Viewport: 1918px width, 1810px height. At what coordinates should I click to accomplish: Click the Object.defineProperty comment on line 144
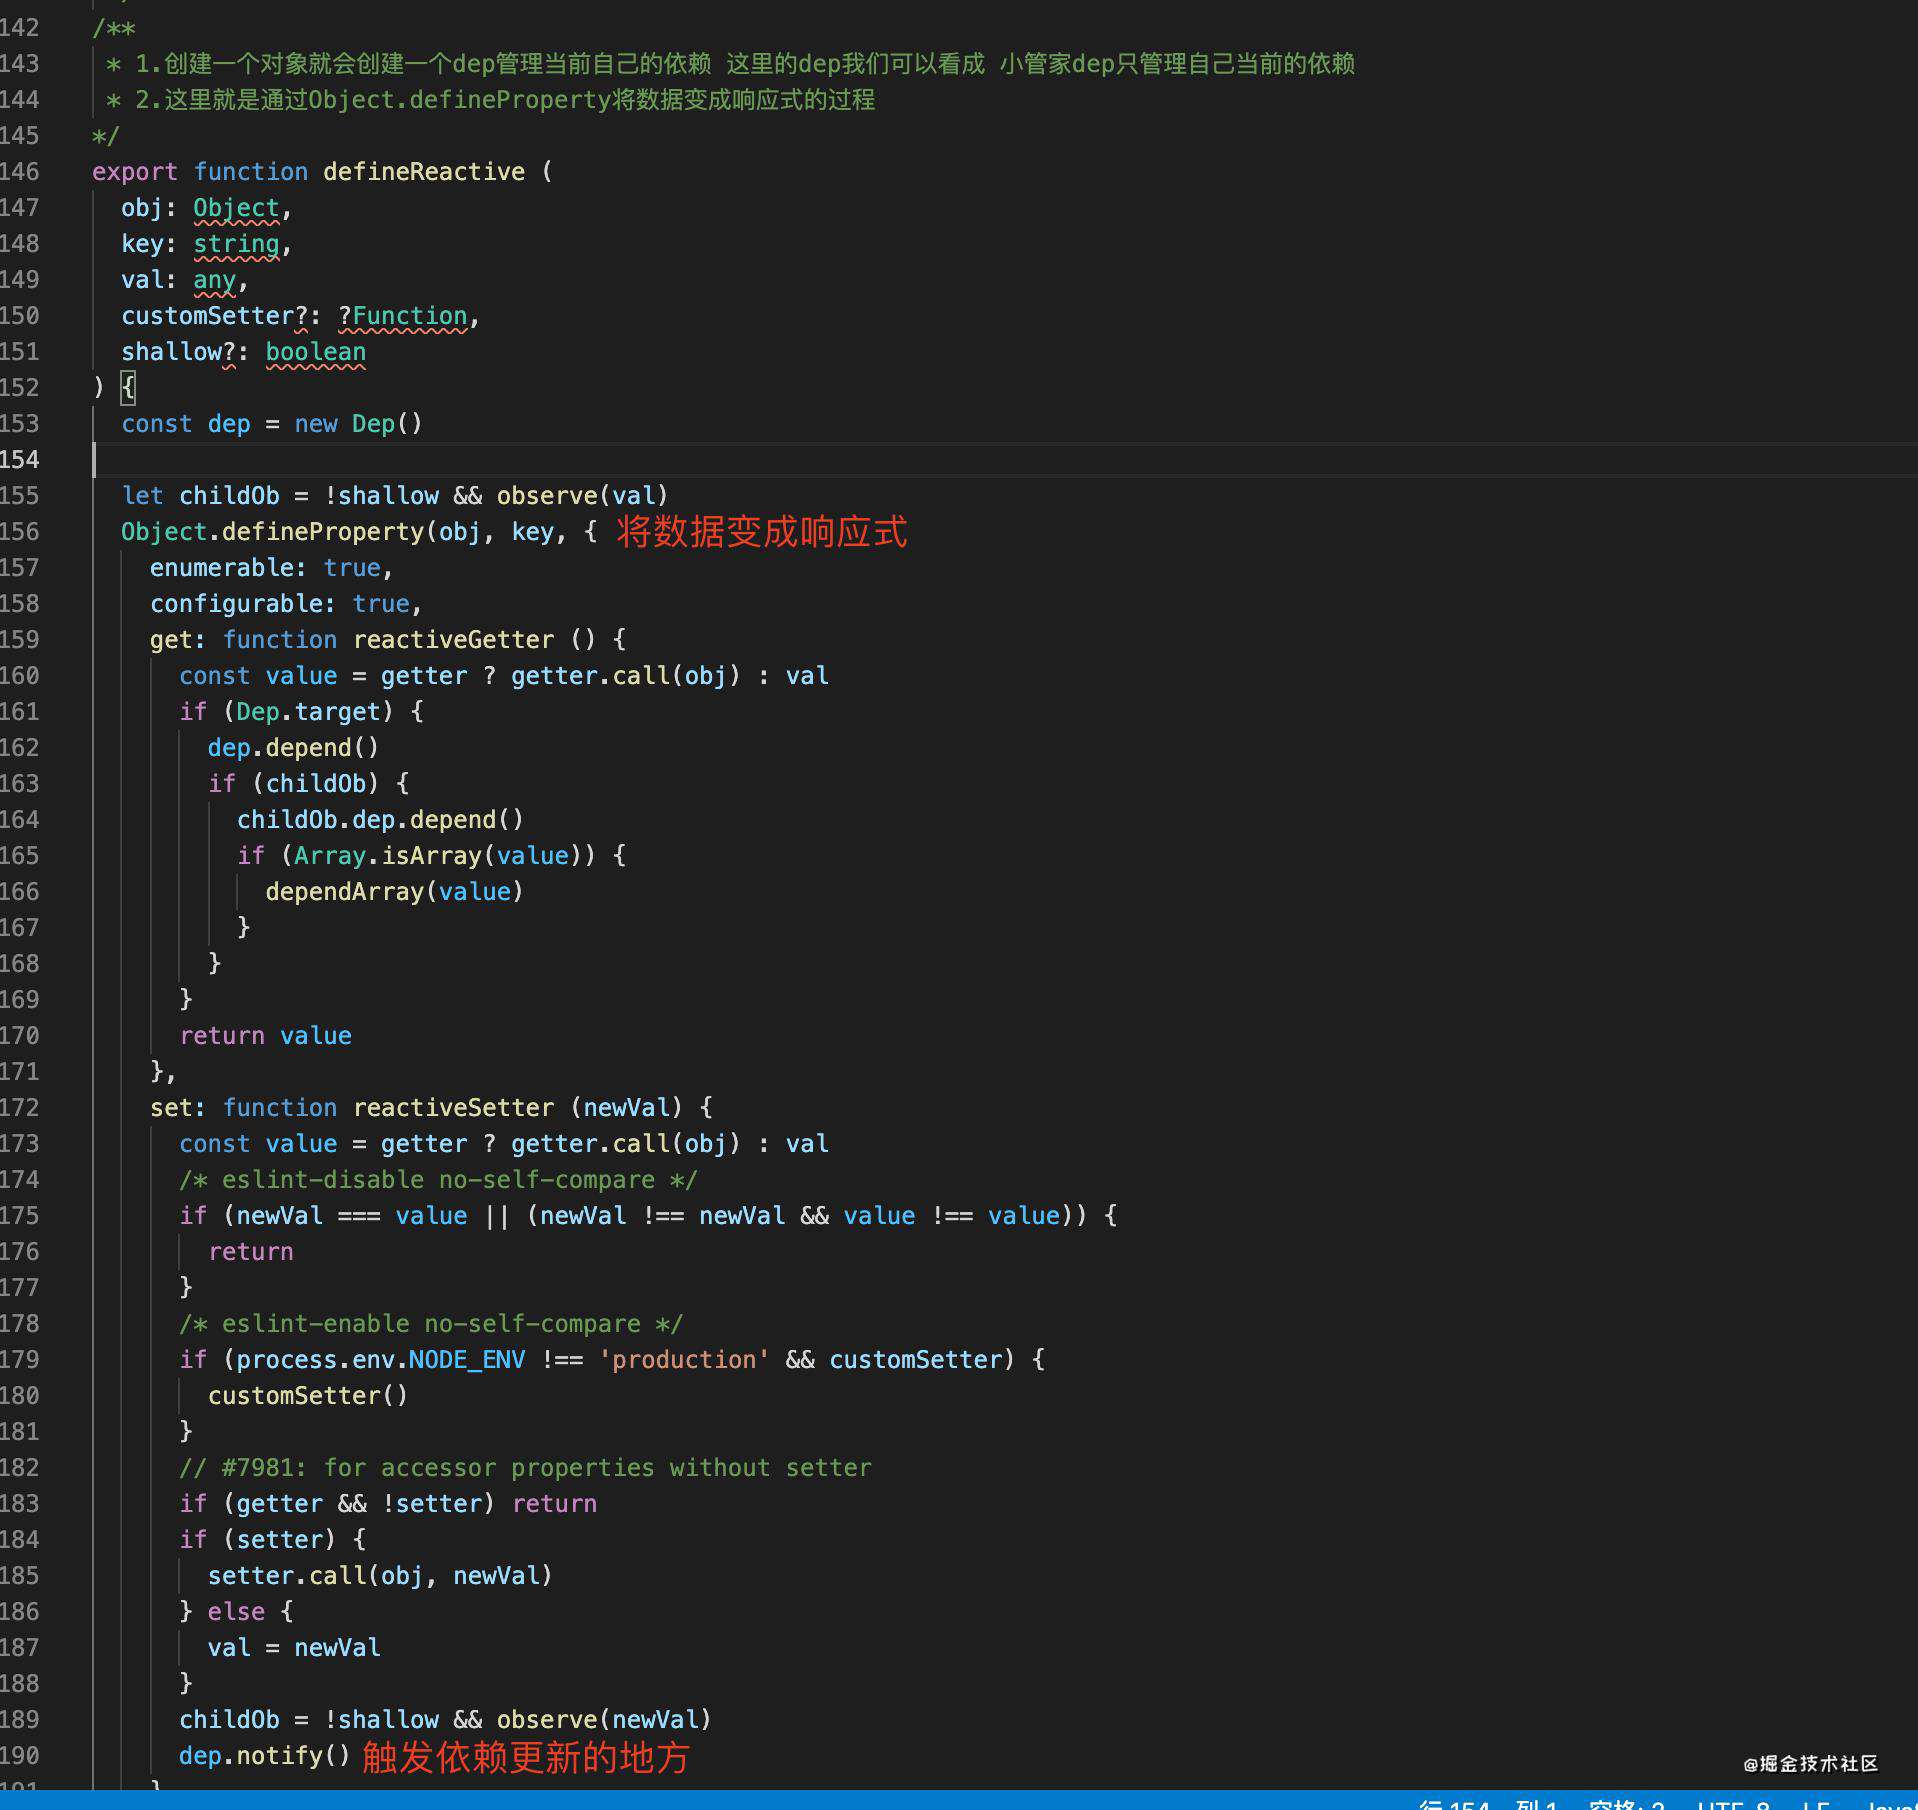(490, 100)
